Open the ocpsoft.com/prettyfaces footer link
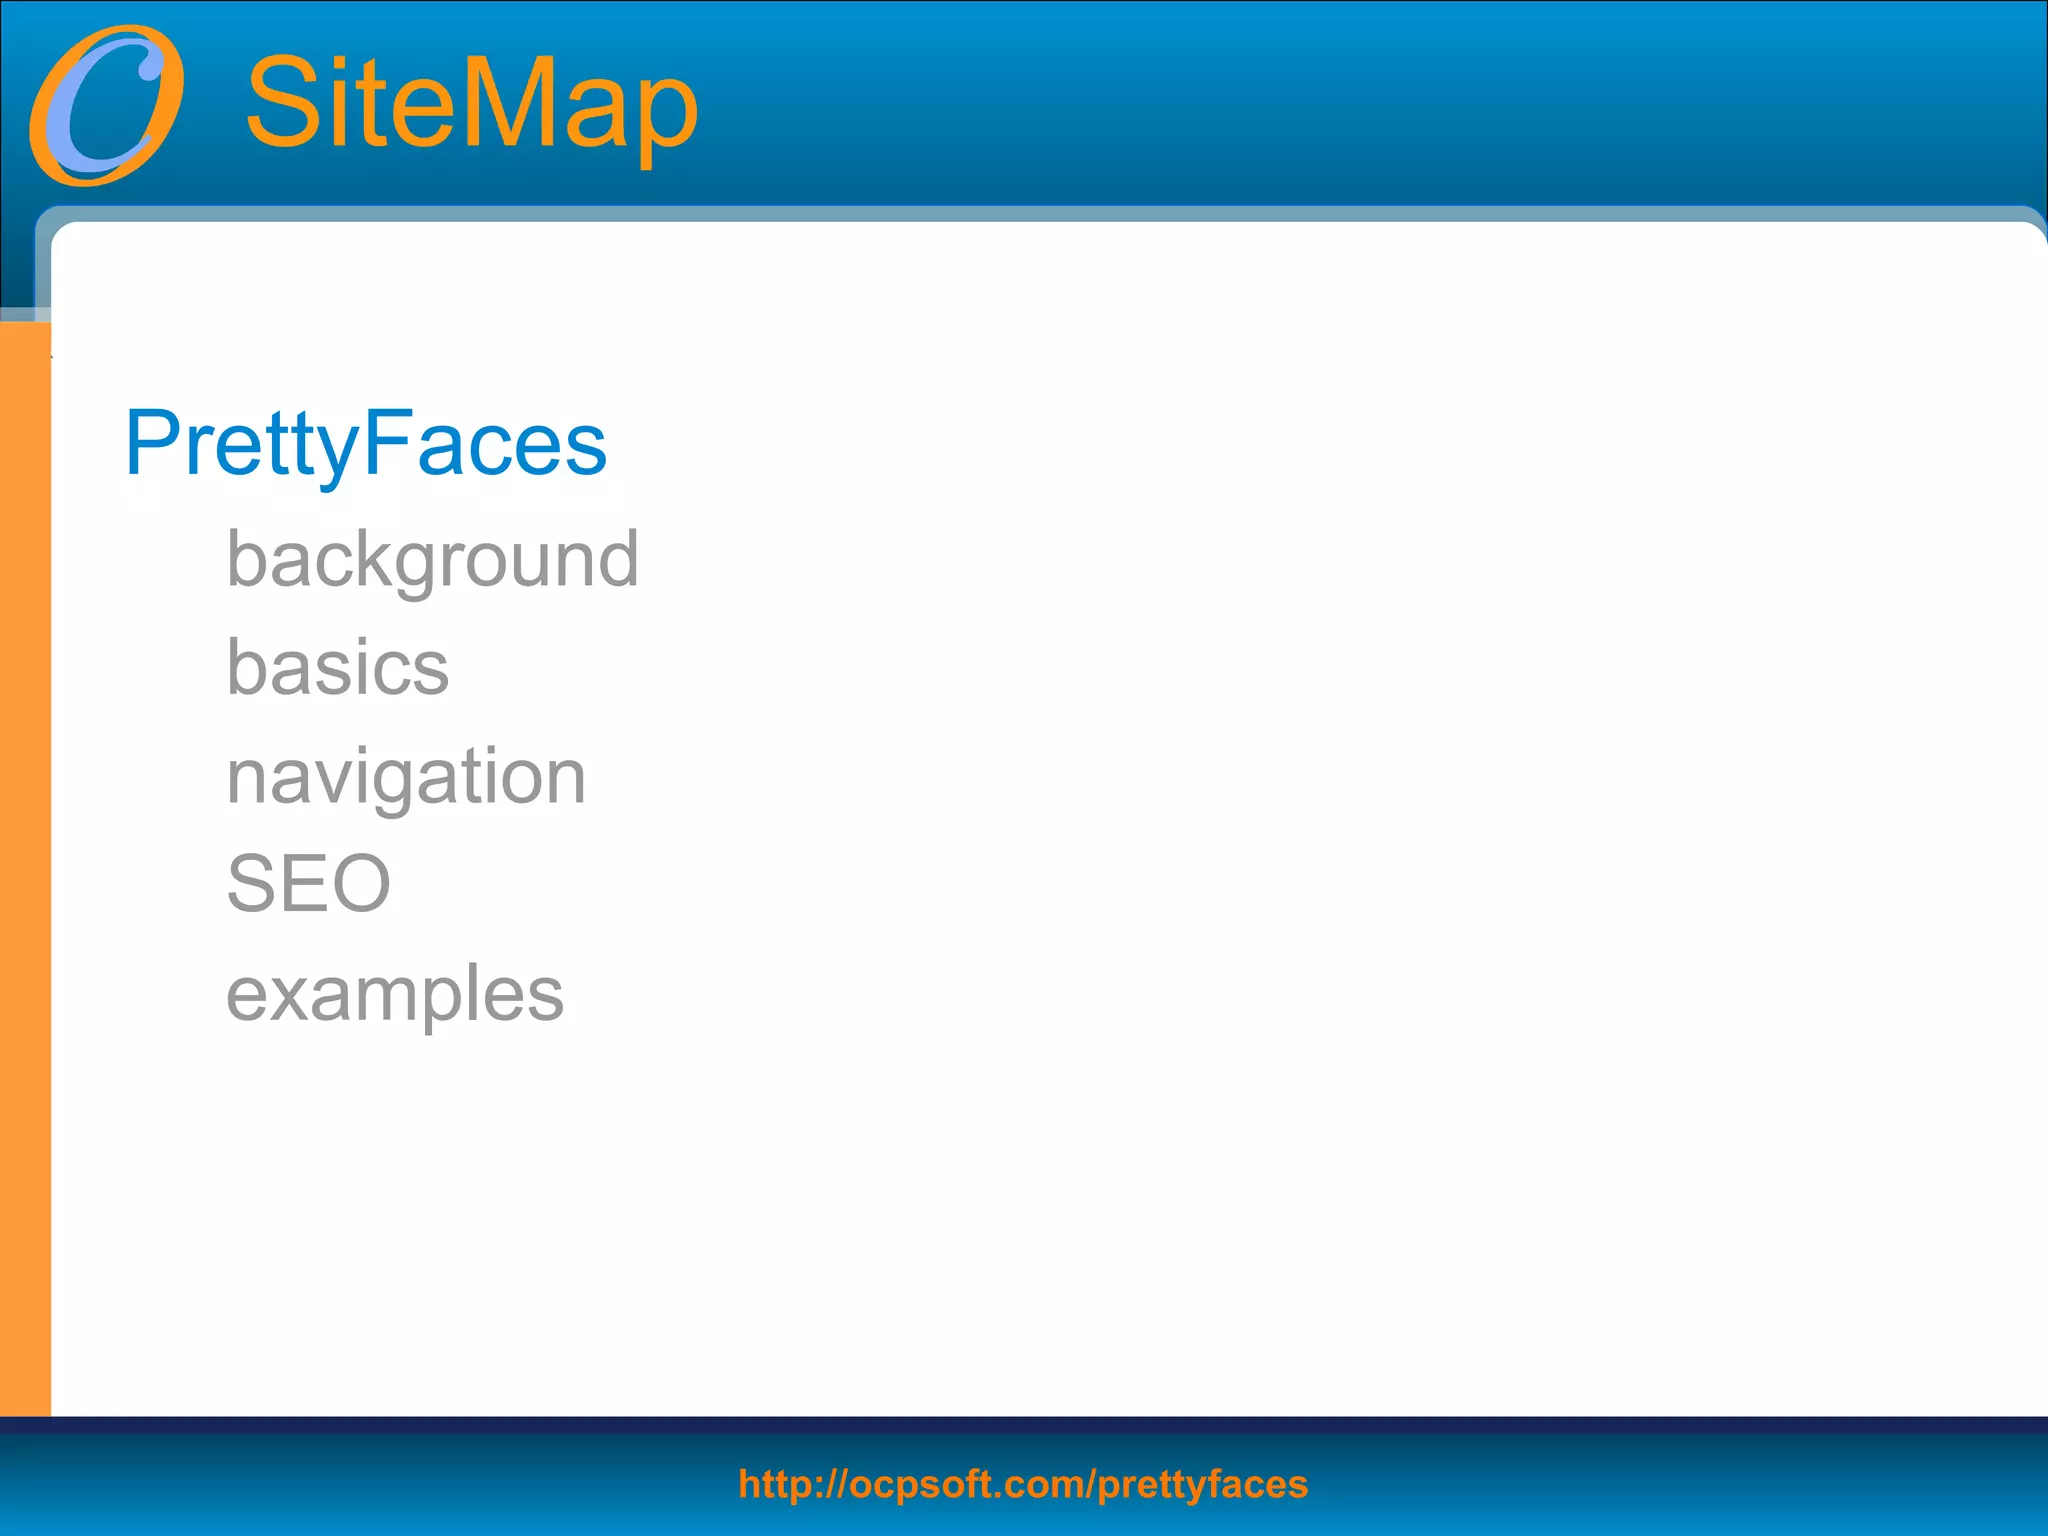 click(x=1023, y=1484)
